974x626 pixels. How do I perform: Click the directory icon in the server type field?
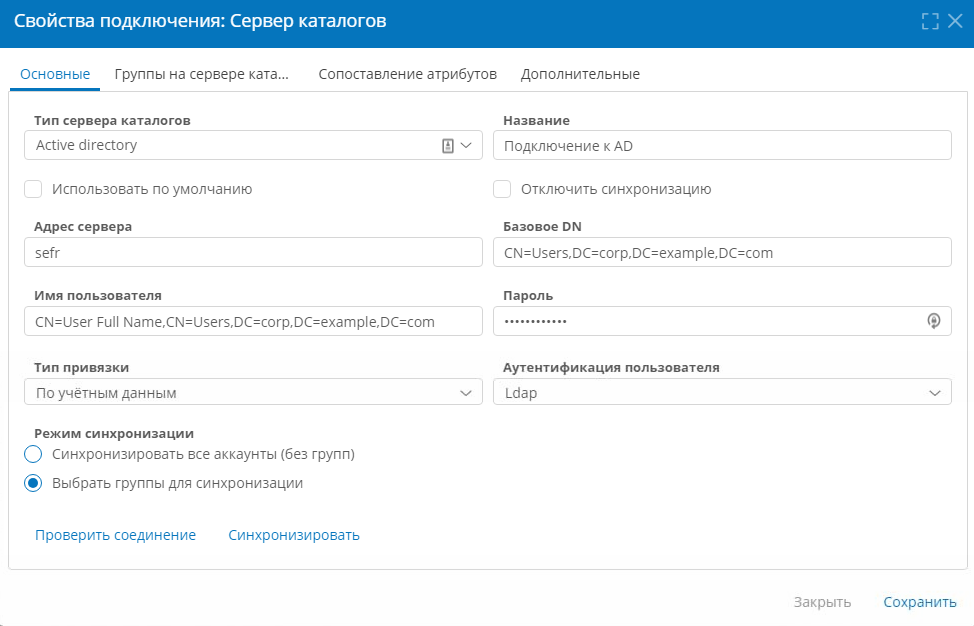[x=448, y=145]
